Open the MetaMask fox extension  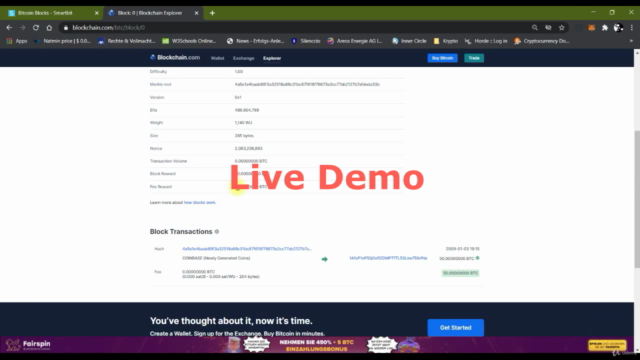591,28
